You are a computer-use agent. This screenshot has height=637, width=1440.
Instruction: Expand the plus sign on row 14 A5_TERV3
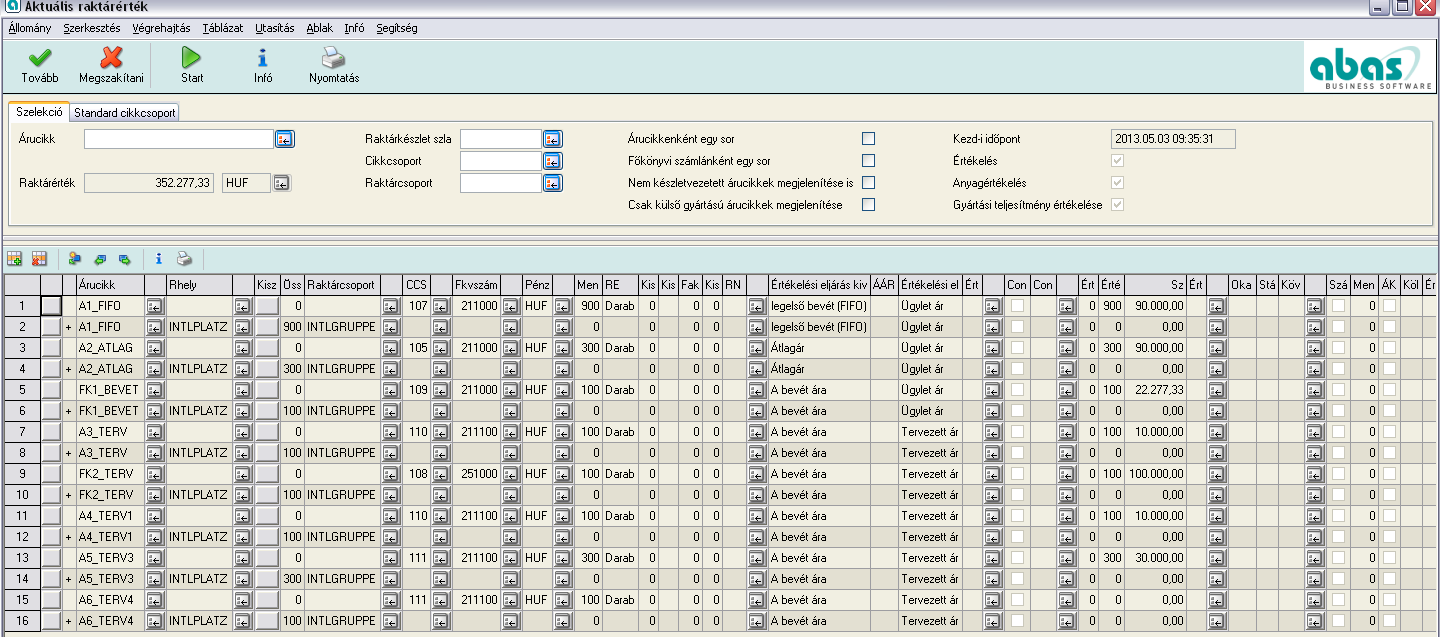[x=68, y=578]
